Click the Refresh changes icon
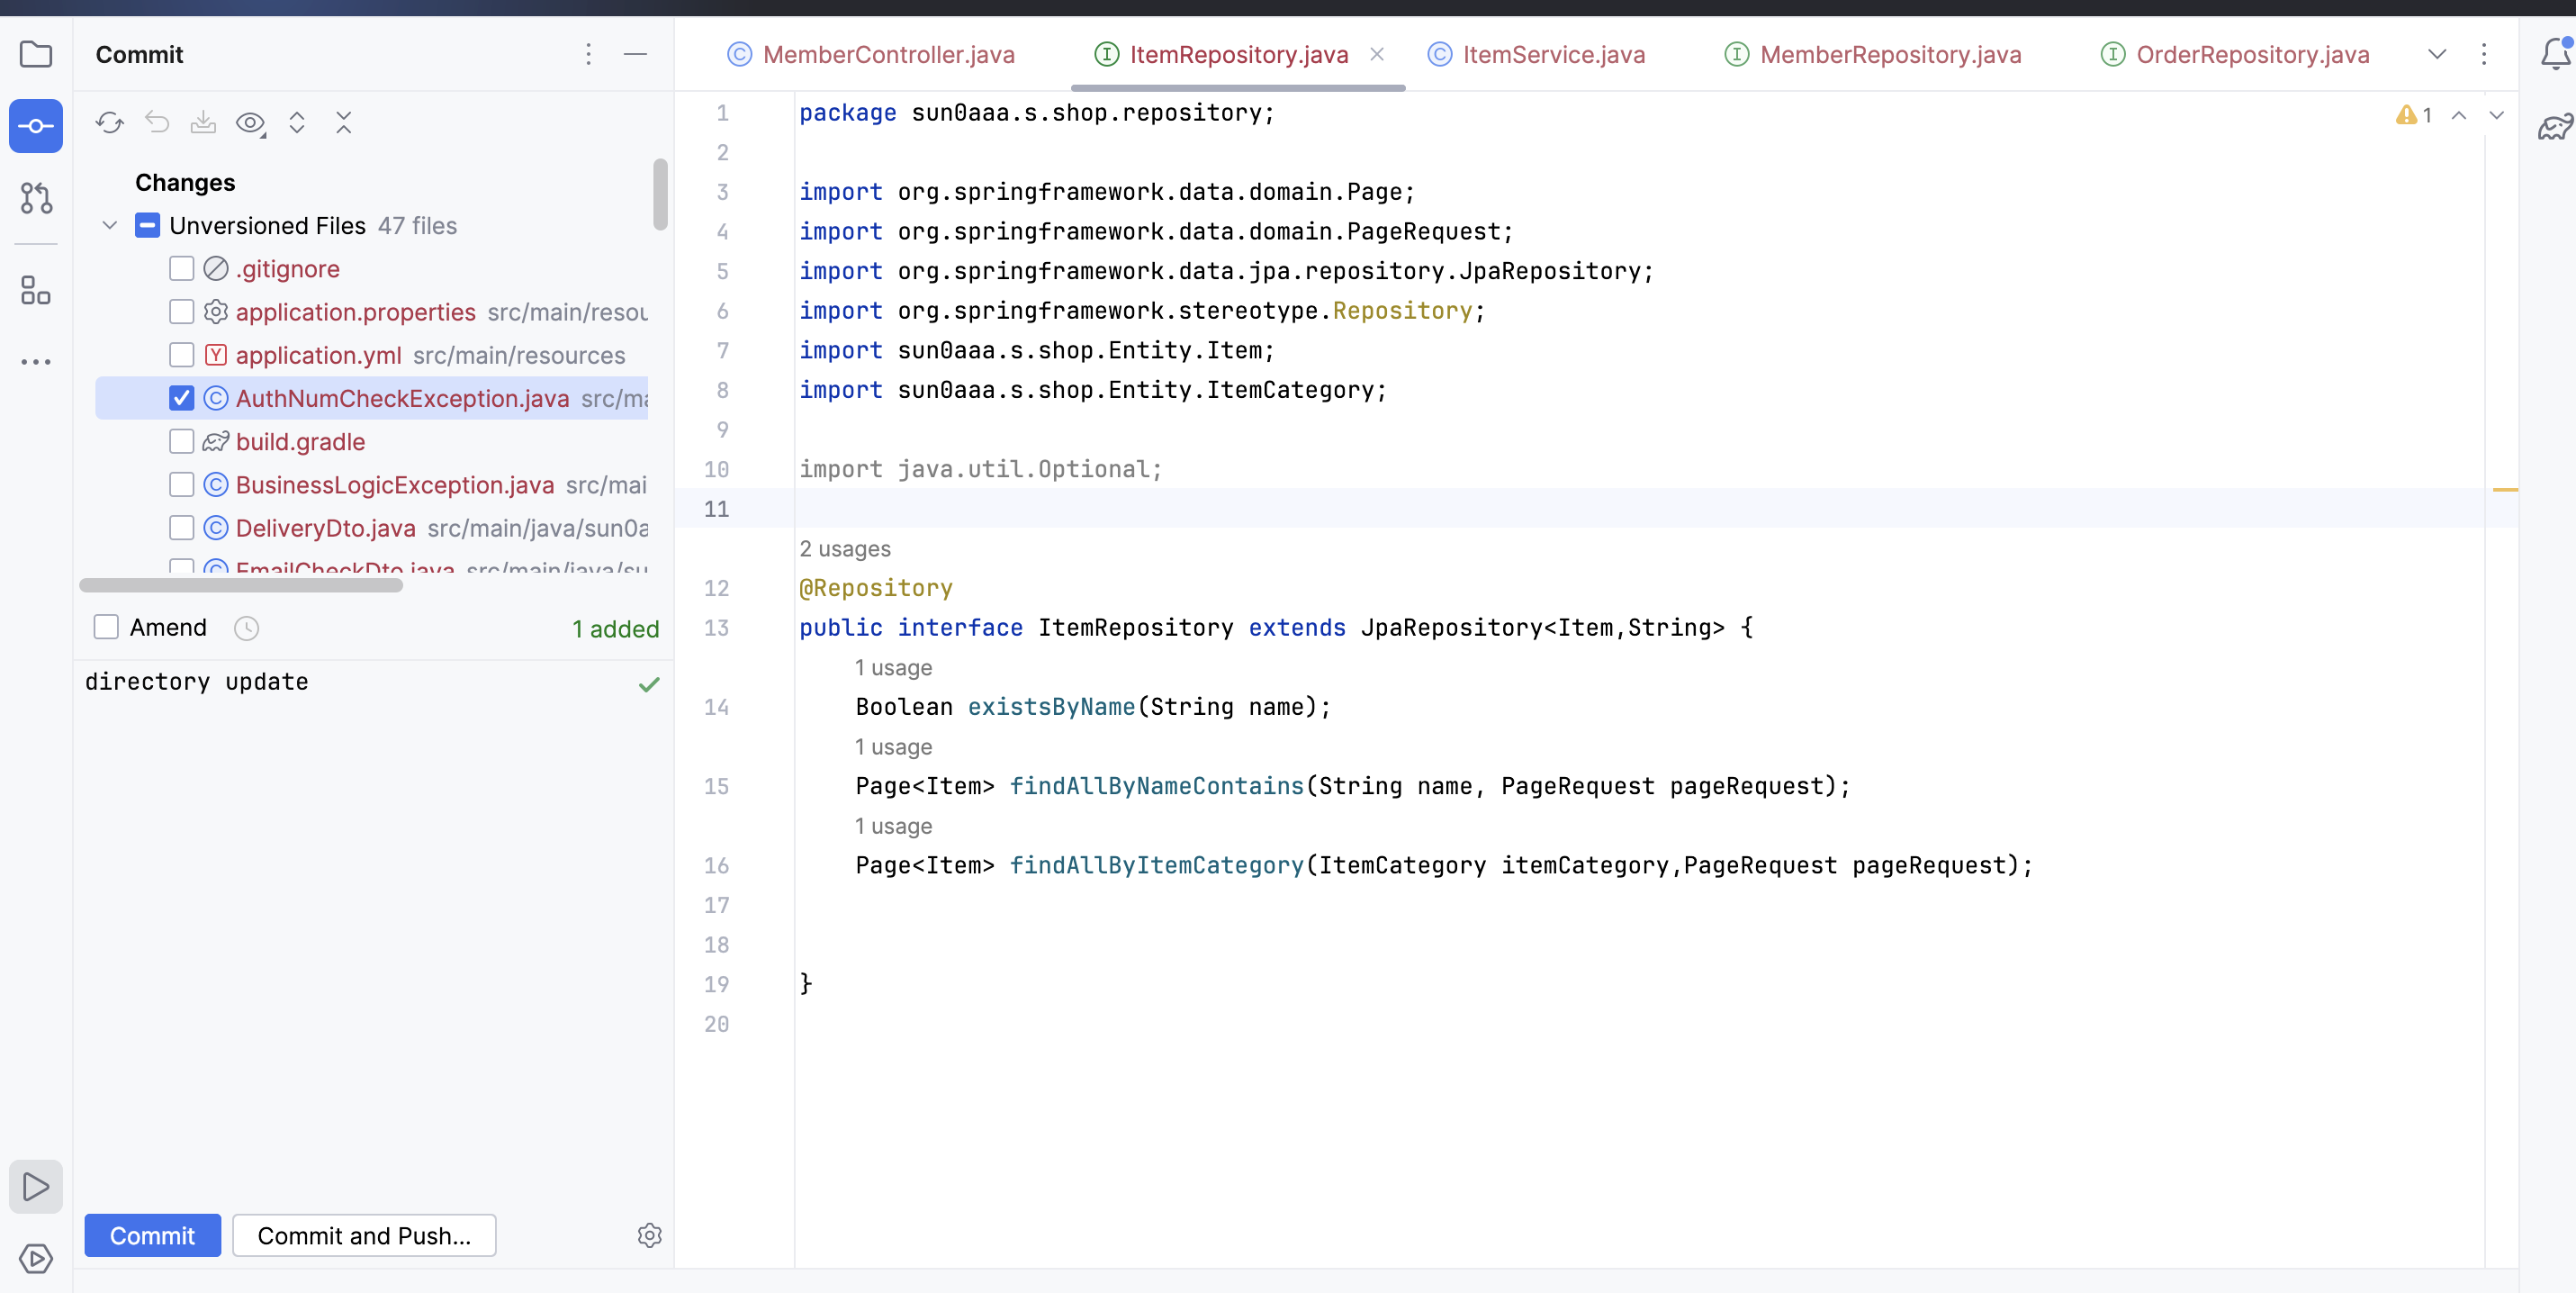 coord(110,123)
